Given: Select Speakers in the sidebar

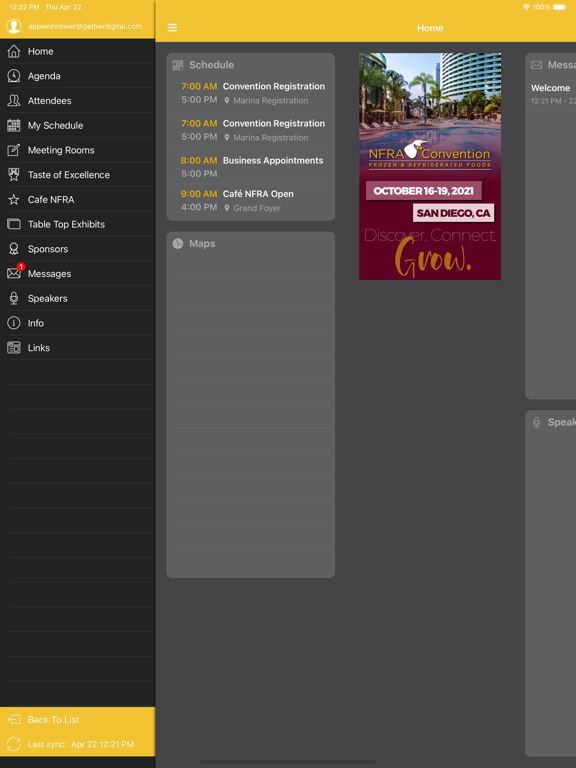Looking at the screenshot, I should coord(77,298).
